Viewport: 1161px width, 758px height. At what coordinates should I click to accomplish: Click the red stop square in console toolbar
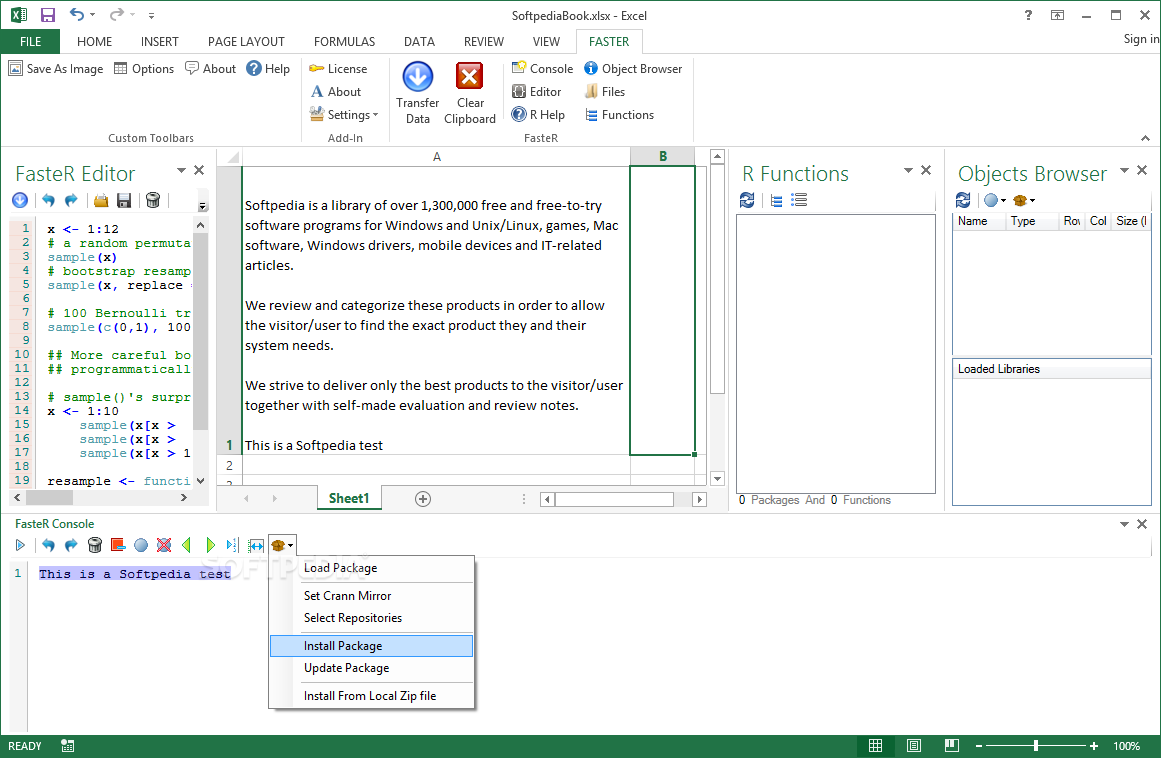click(x=118, y=545)
